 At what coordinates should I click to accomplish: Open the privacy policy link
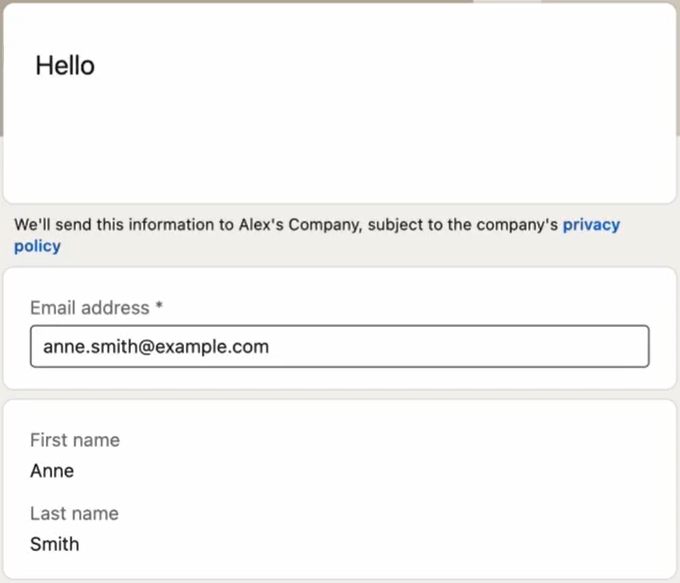(591, 225)
